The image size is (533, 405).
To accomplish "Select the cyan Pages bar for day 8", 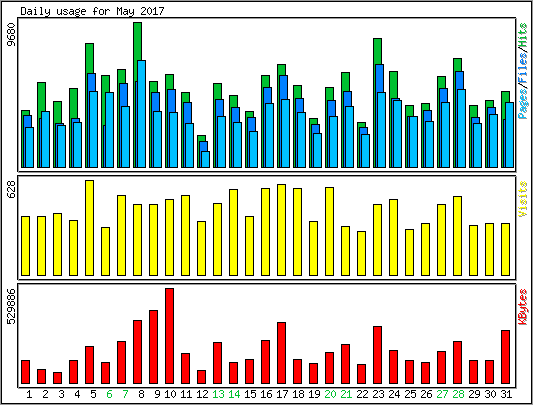I will 142,114.
